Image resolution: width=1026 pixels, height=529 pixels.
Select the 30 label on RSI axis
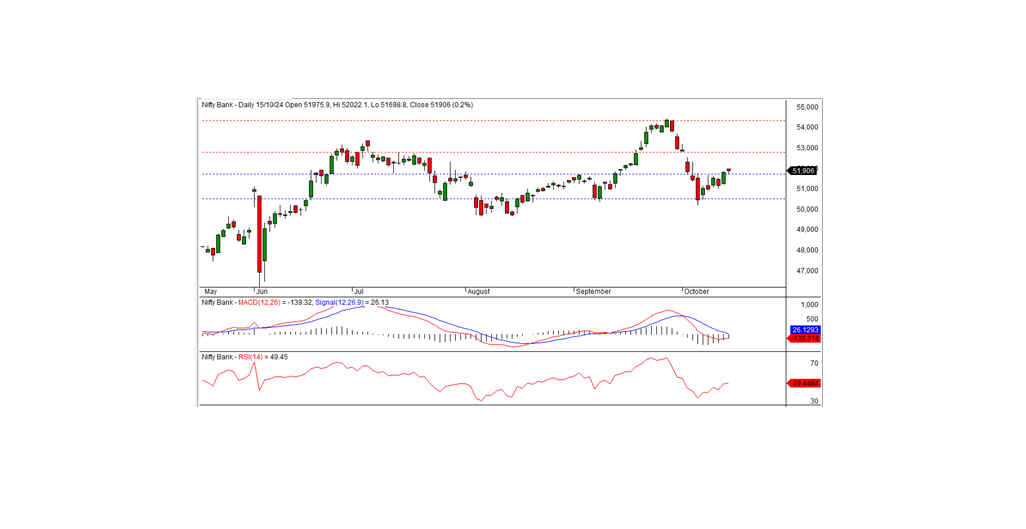point(814,401)
